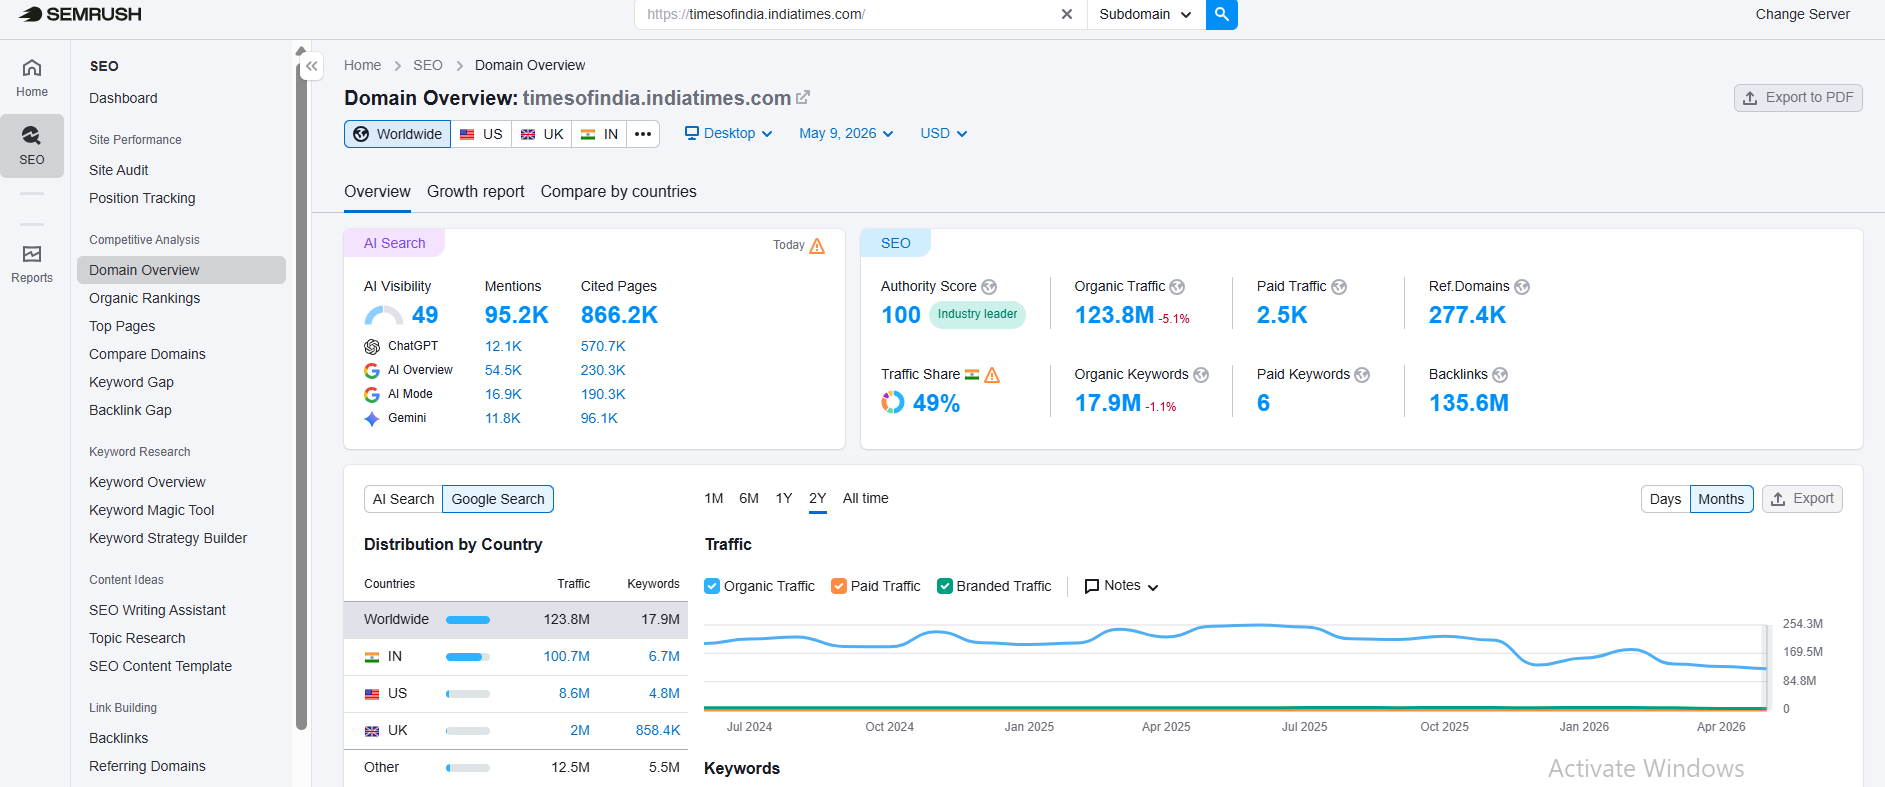The width and height of the screenshot is (1885, 787).
Task: Clear the domain search field
Action: (x=1066, y=14)
